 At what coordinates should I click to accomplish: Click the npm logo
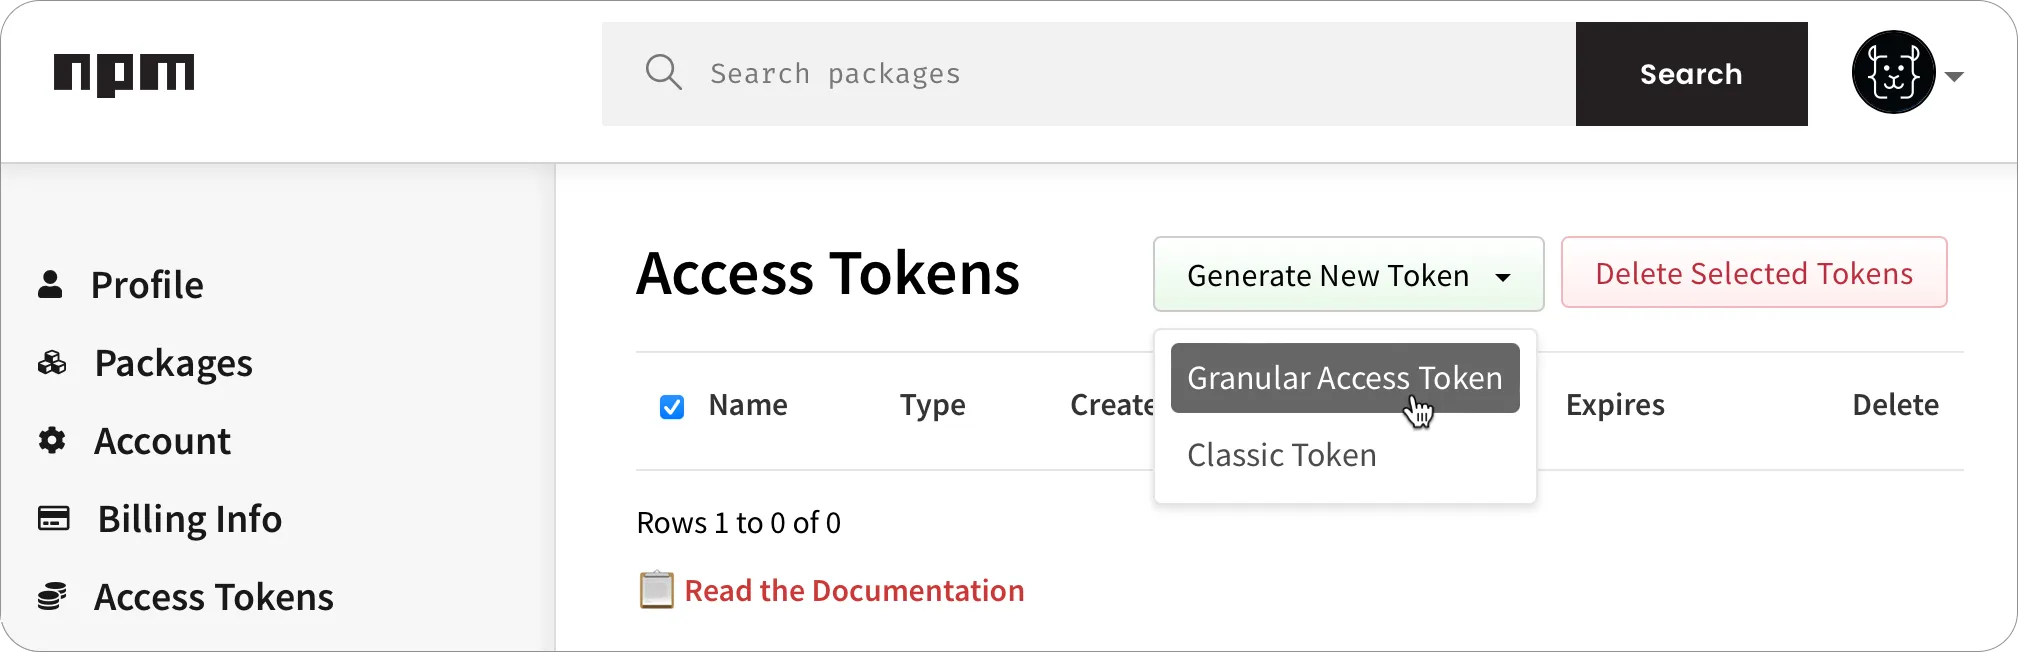coord(124,72)
